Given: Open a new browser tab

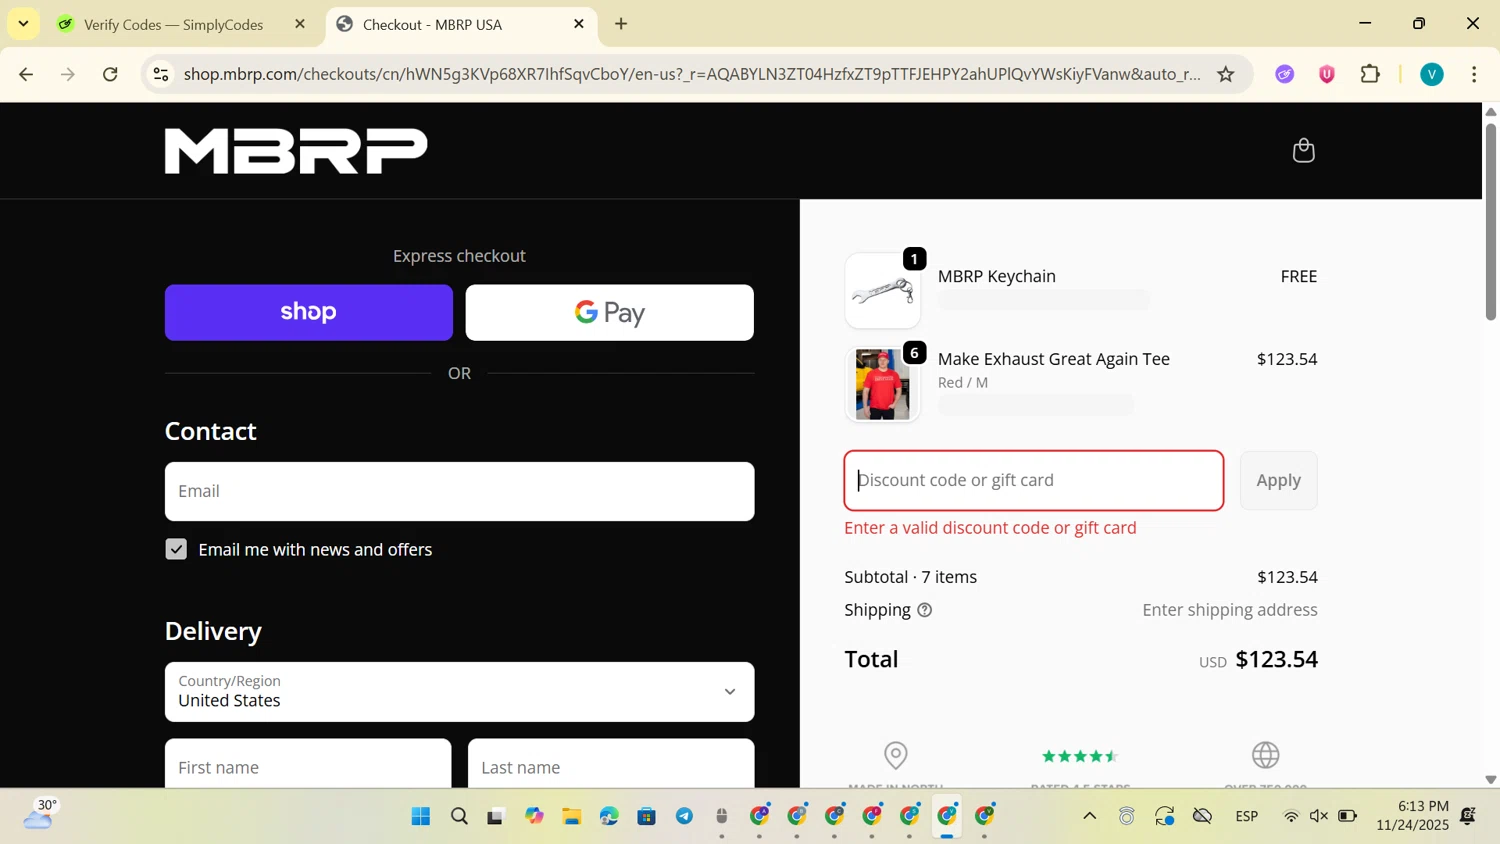Looking at the screenshot, I should 621,24.
